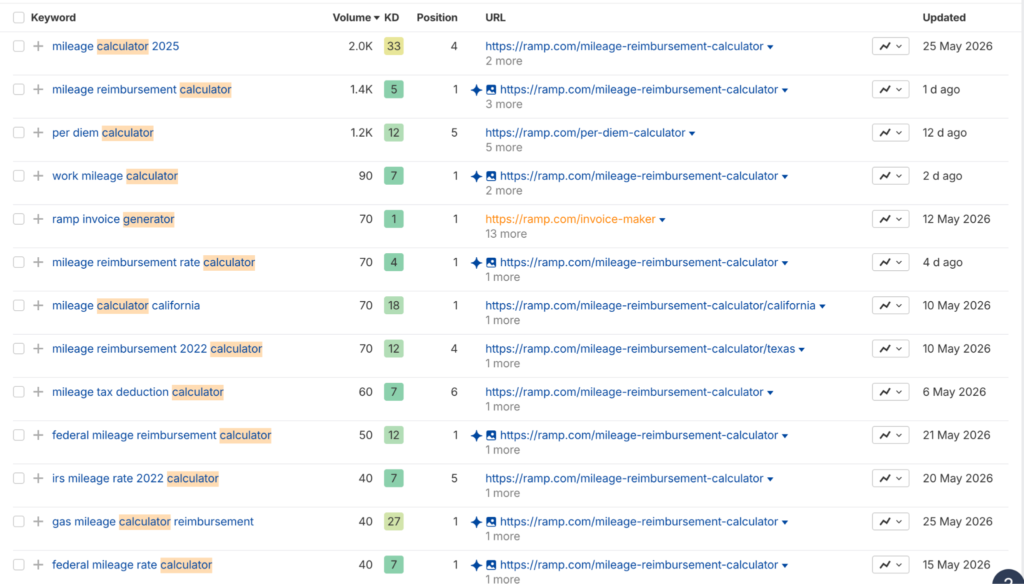The image size is (1024, 584).
Task: Show '13 more' URLs for ramp invoice generator
Action: click(505, 234)
